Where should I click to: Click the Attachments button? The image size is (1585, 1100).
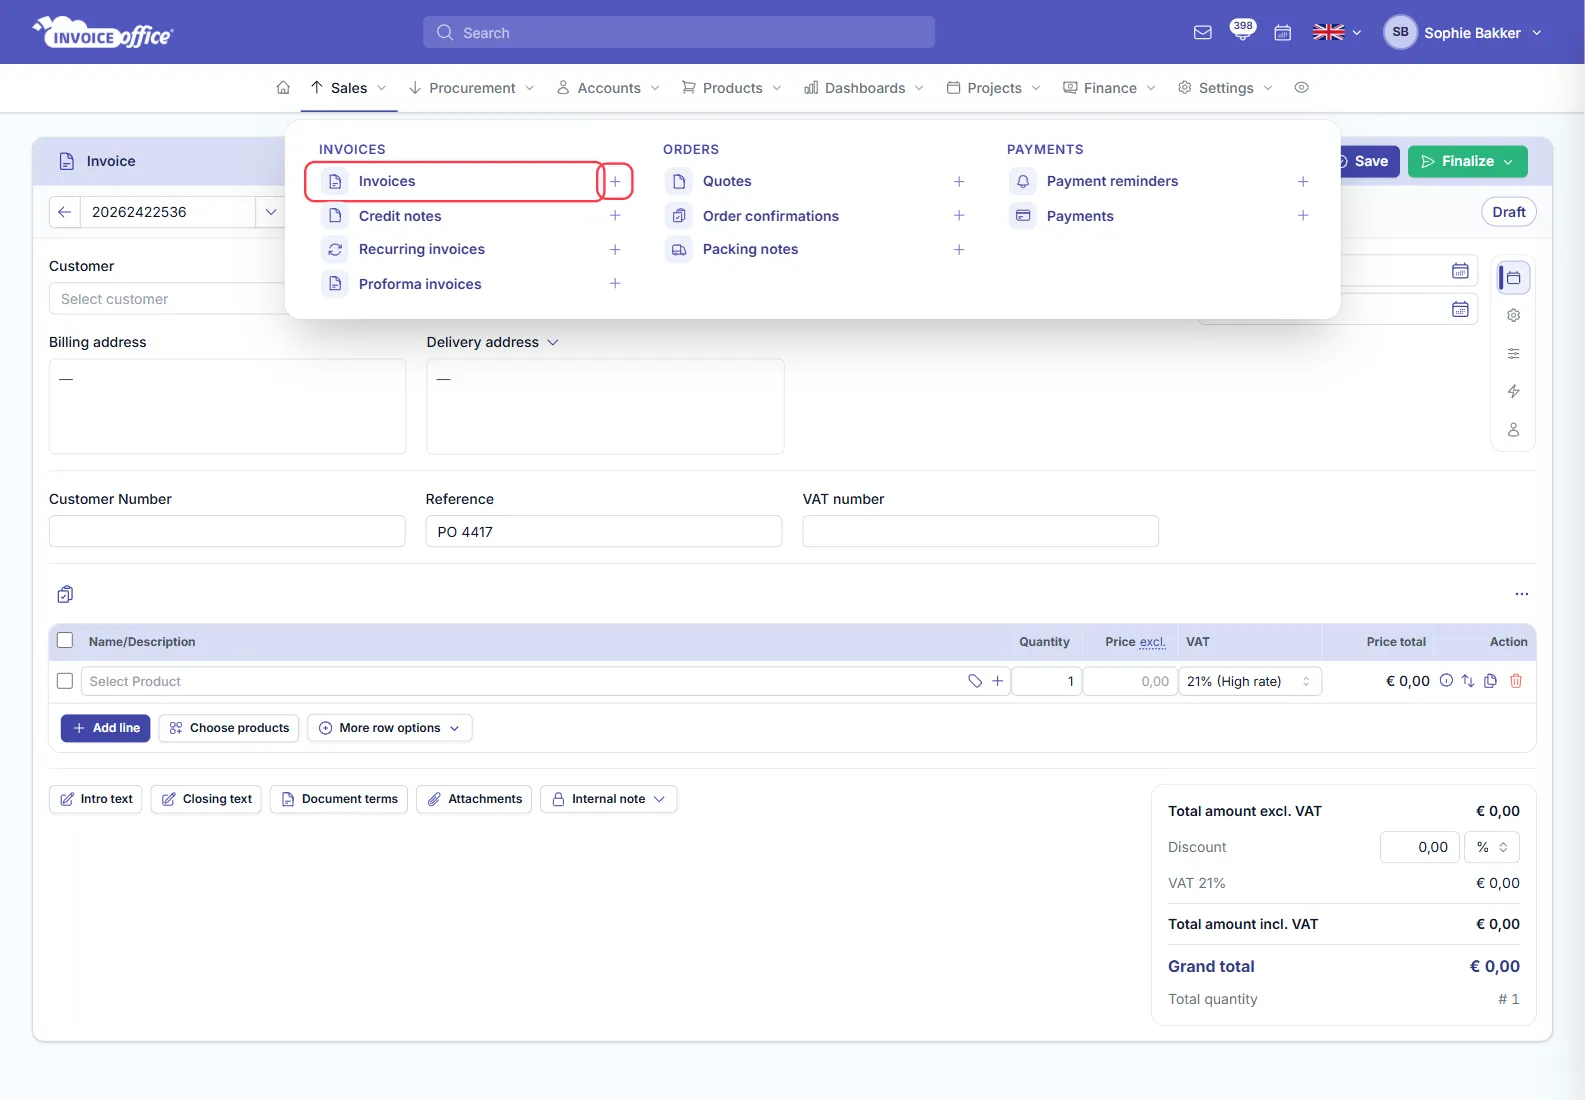tap(474, 799)
